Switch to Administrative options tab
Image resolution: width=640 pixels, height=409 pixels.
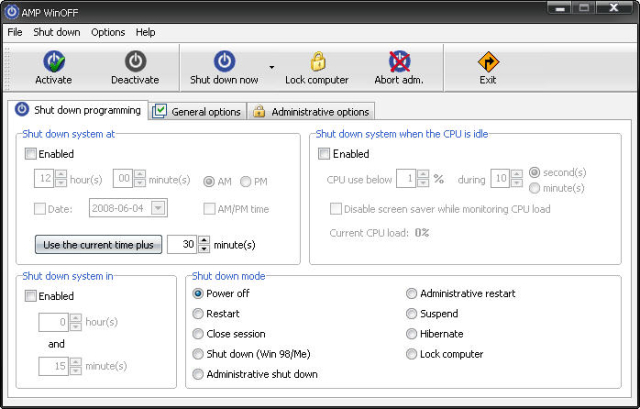pyautogui.click(x=311, y=111)
